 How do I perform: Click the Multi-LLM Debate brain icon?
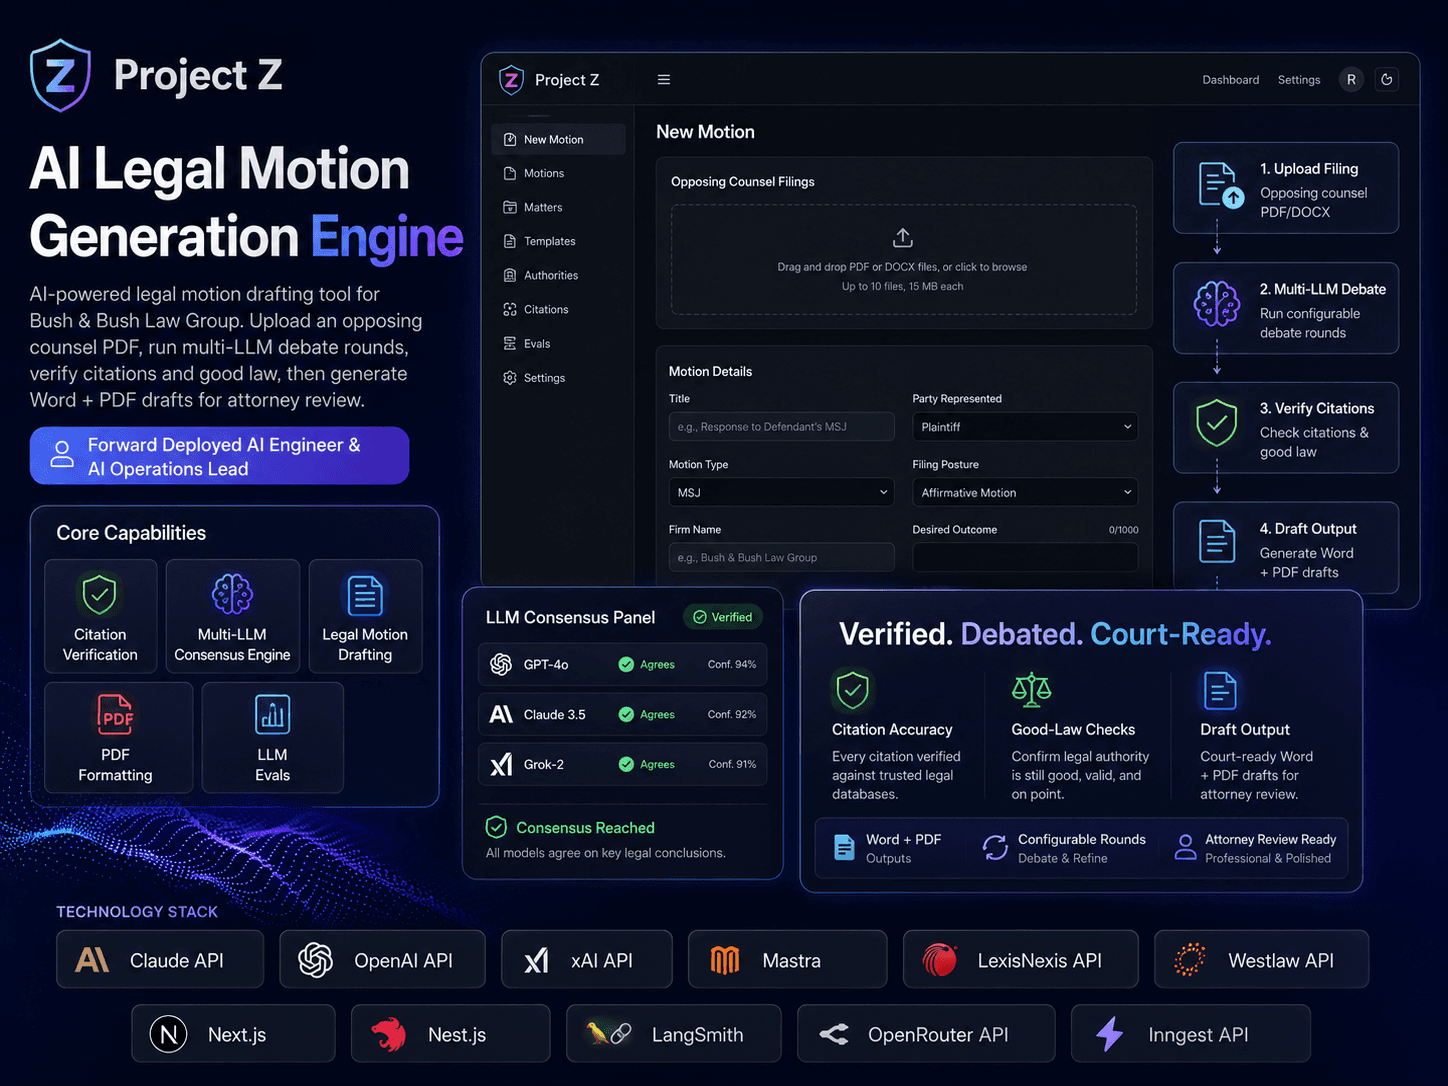[1216, 304]
